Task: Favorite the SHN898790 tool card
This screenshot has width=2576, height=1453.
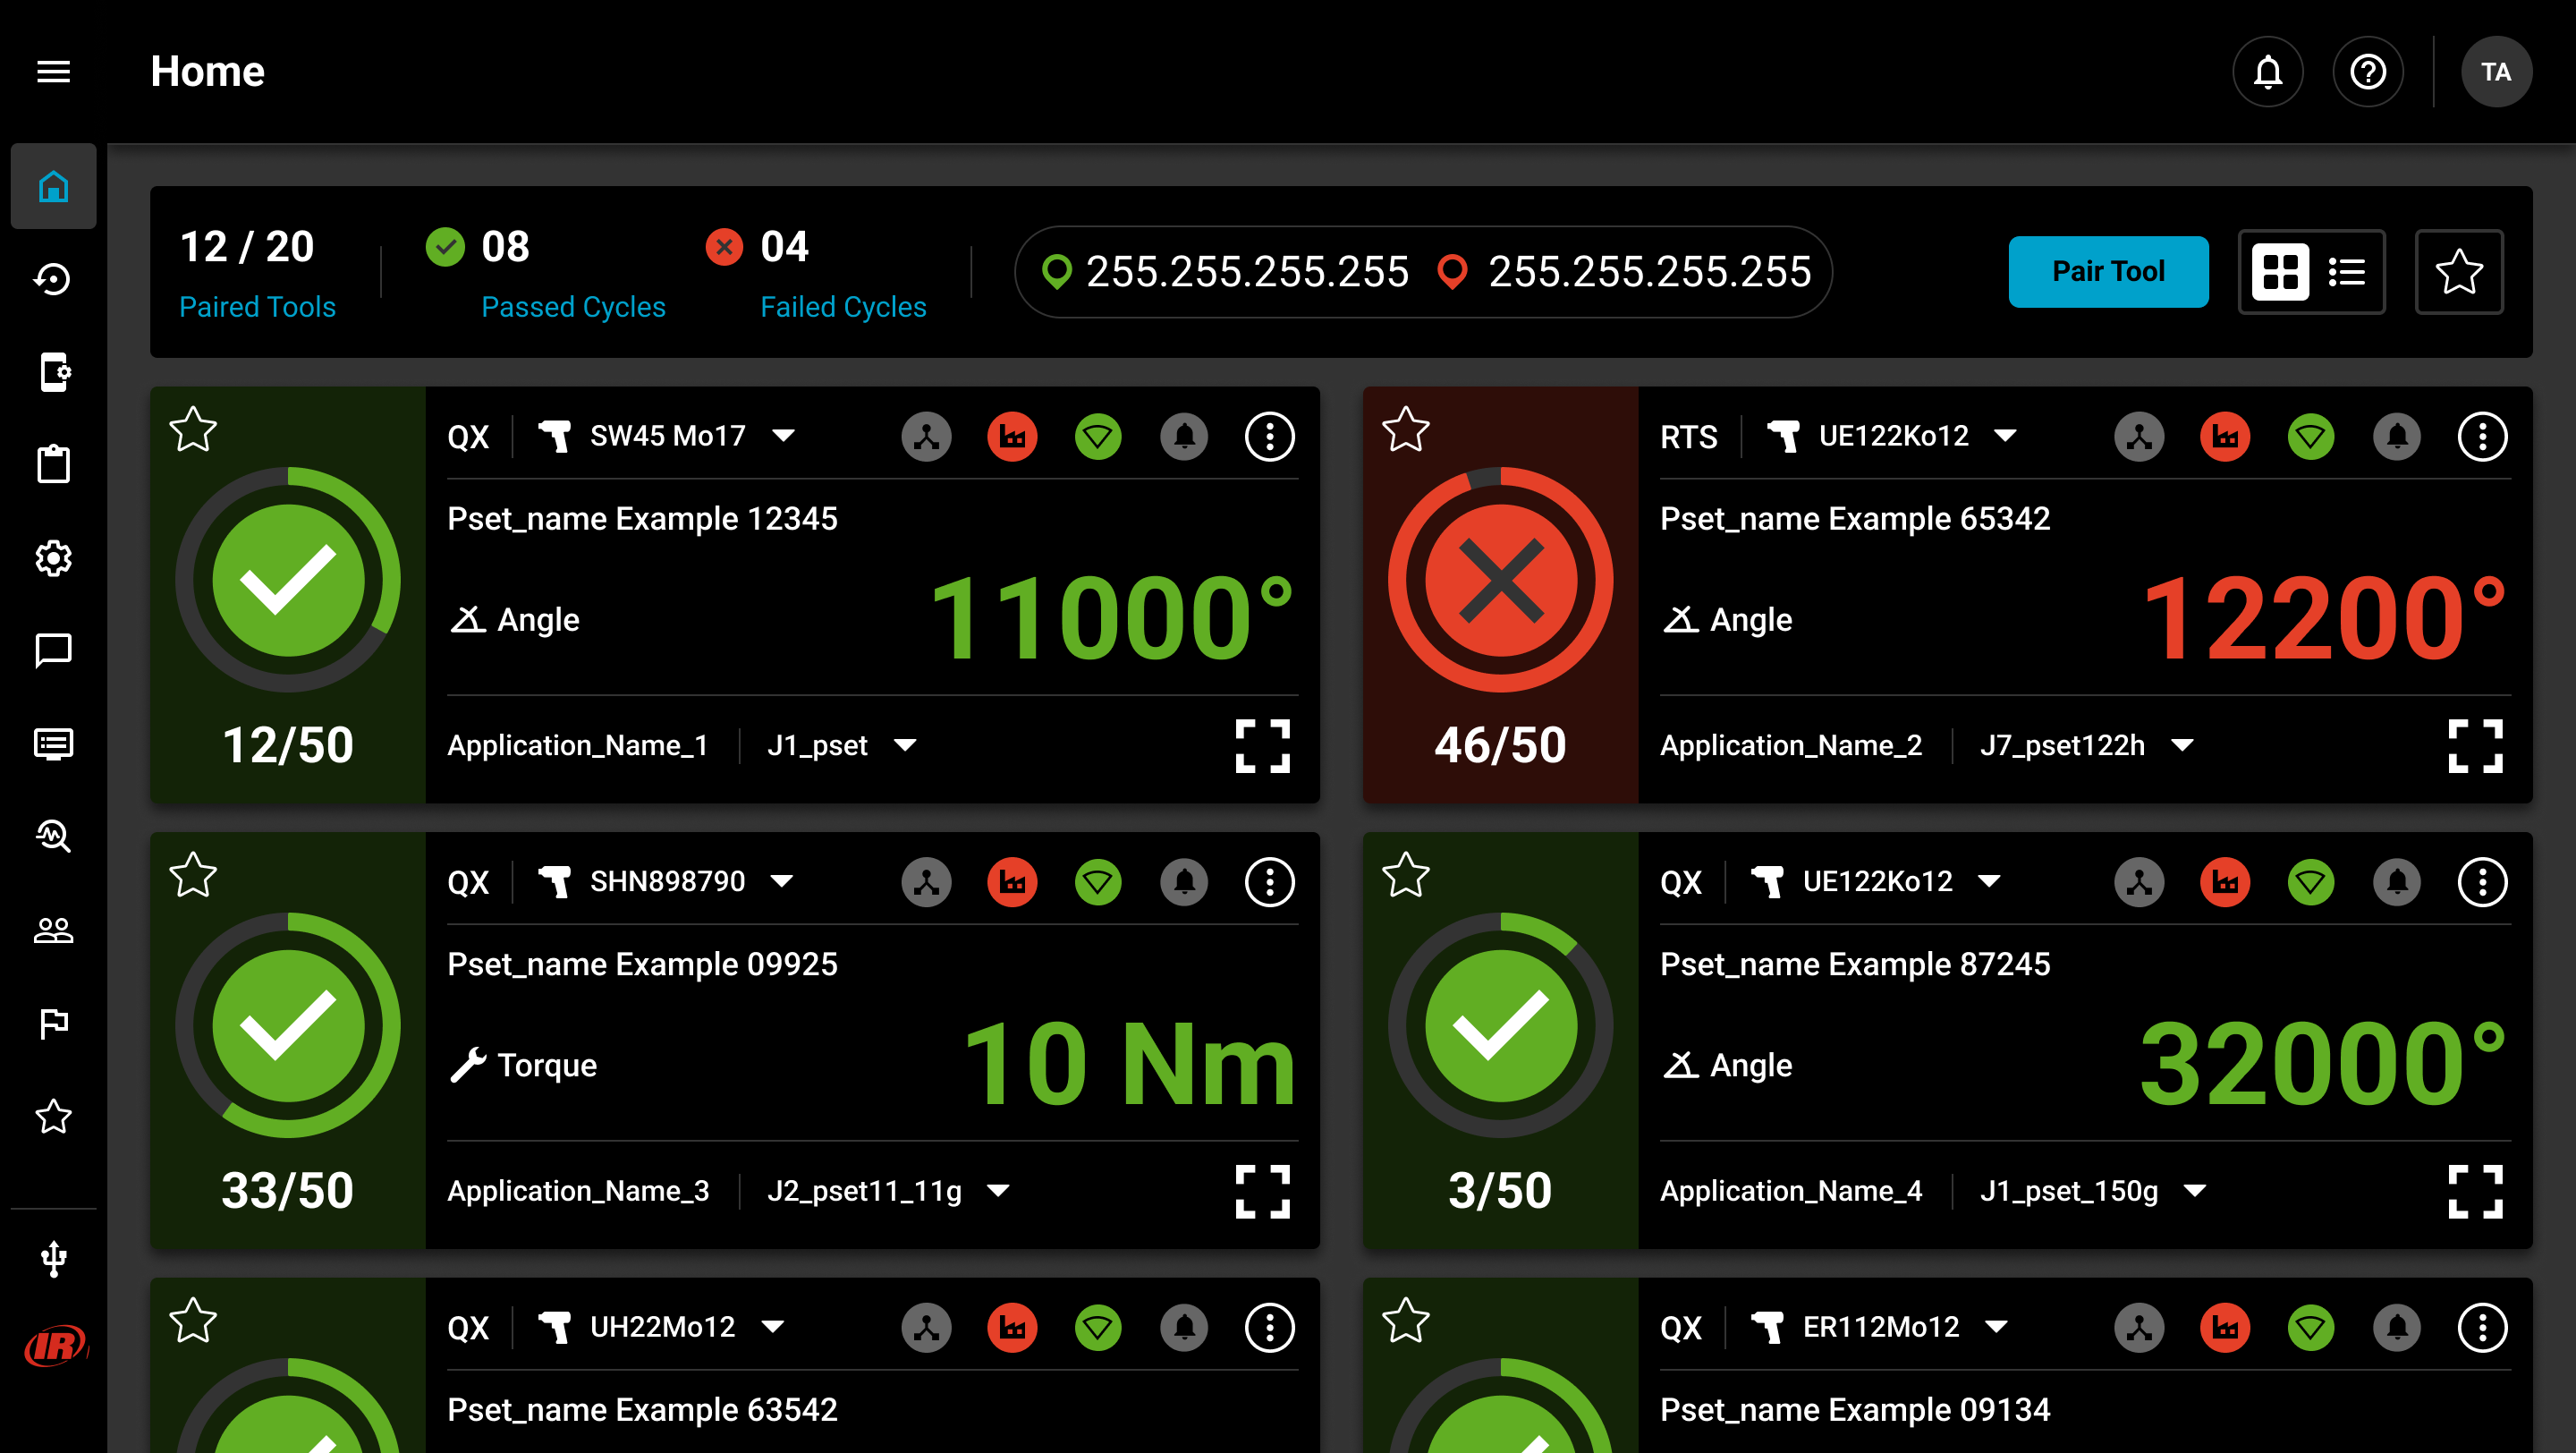Action: 193,876
